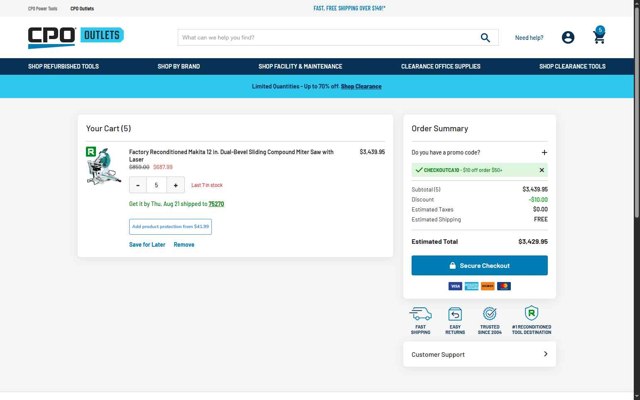Click the Visa card icon
This screenshot has height=400, width=640.
(x=455, y=286)
